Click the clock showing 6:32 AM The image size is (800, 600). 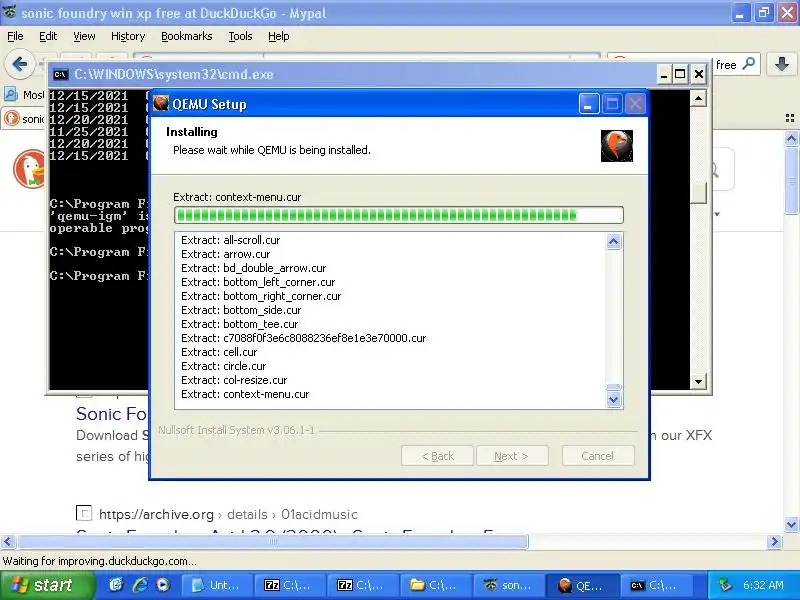point(763,585)
